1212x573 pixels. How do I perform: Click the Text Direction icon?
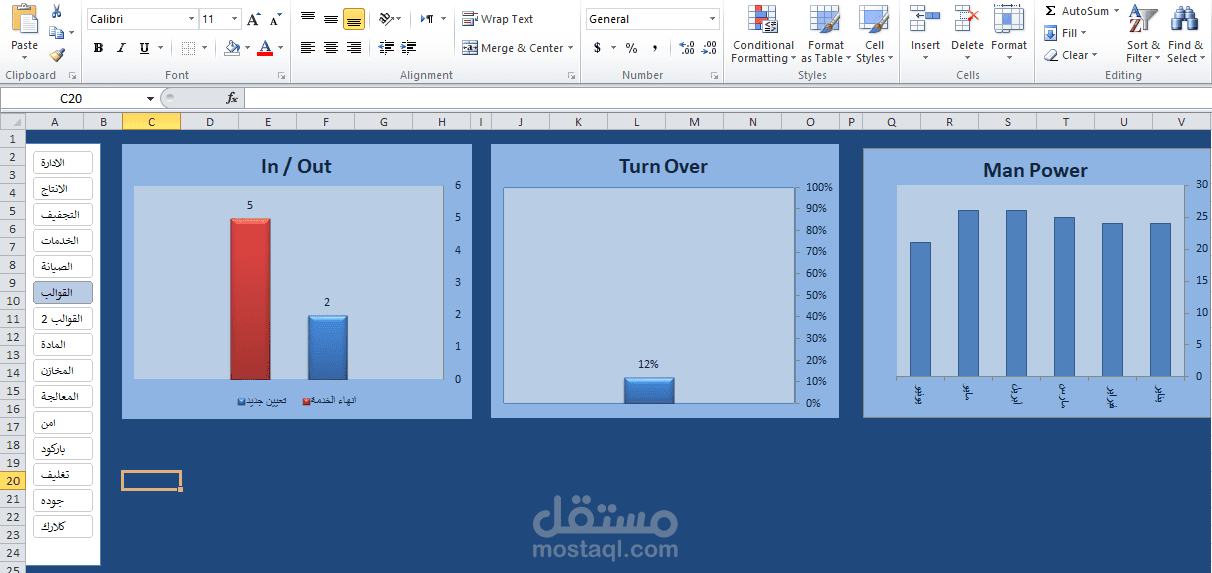(x=428, y=19)
